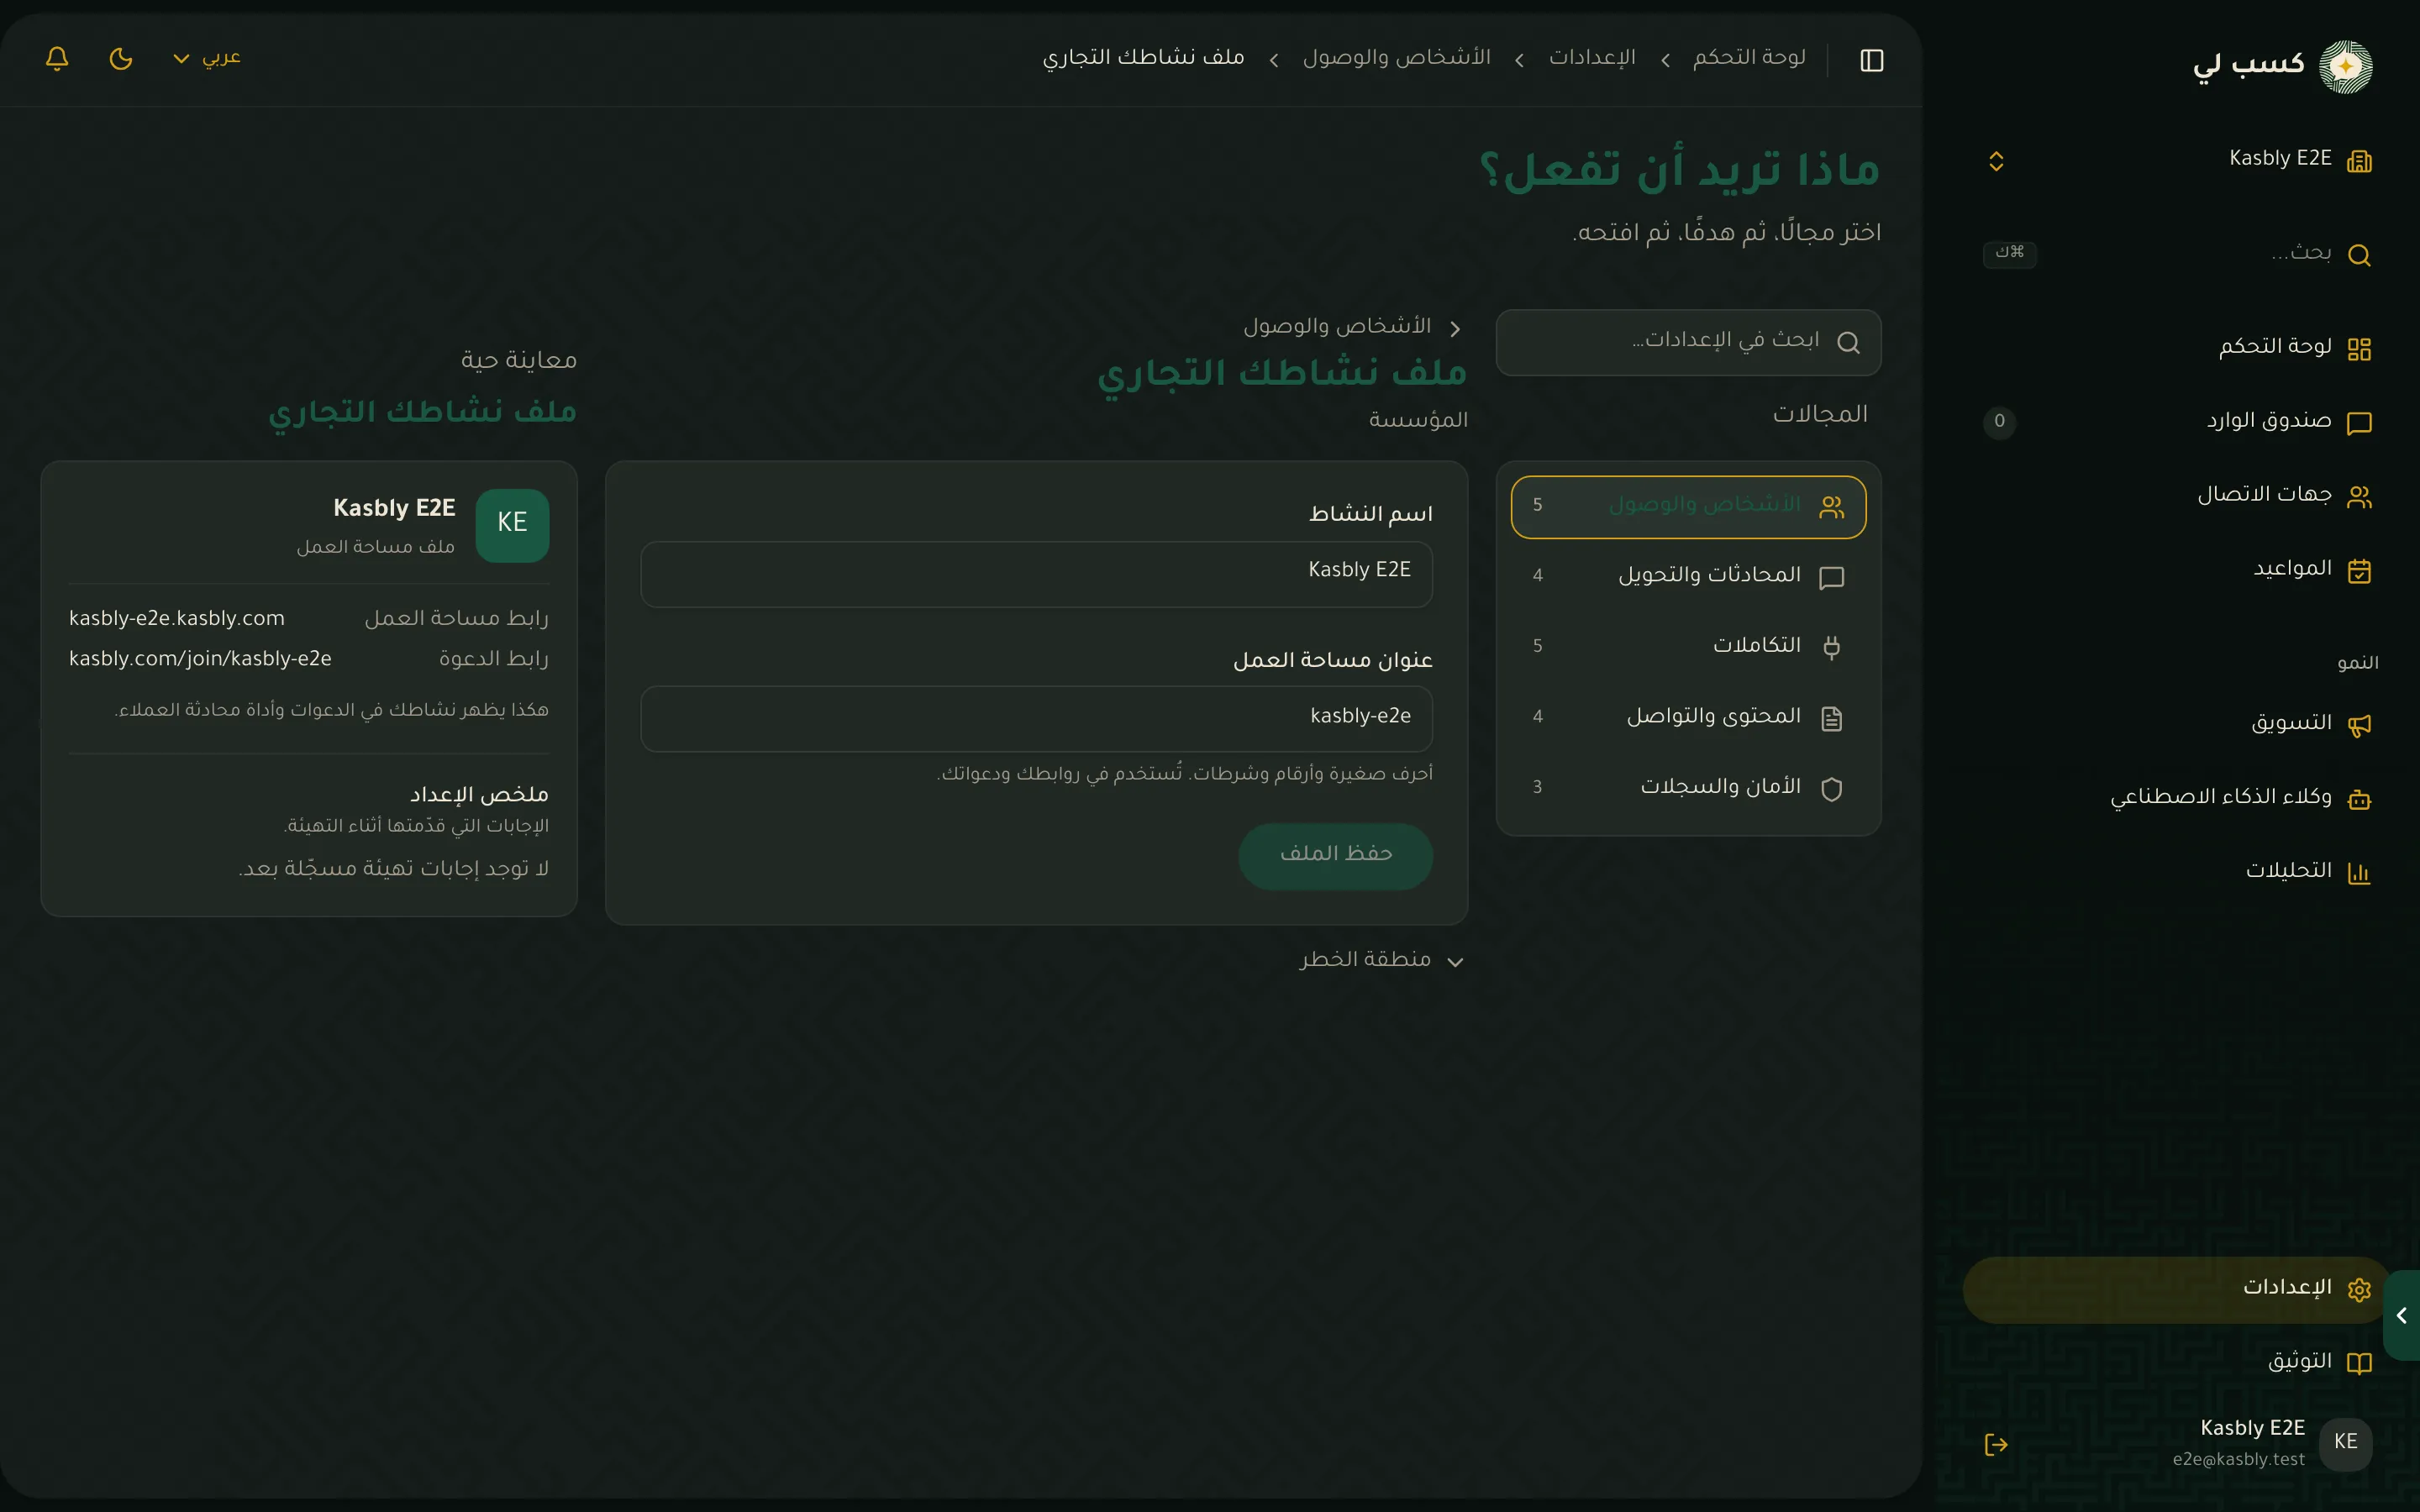
Task: Click the sidebar collapse arrow tab
Action: pos(2402,1315)
